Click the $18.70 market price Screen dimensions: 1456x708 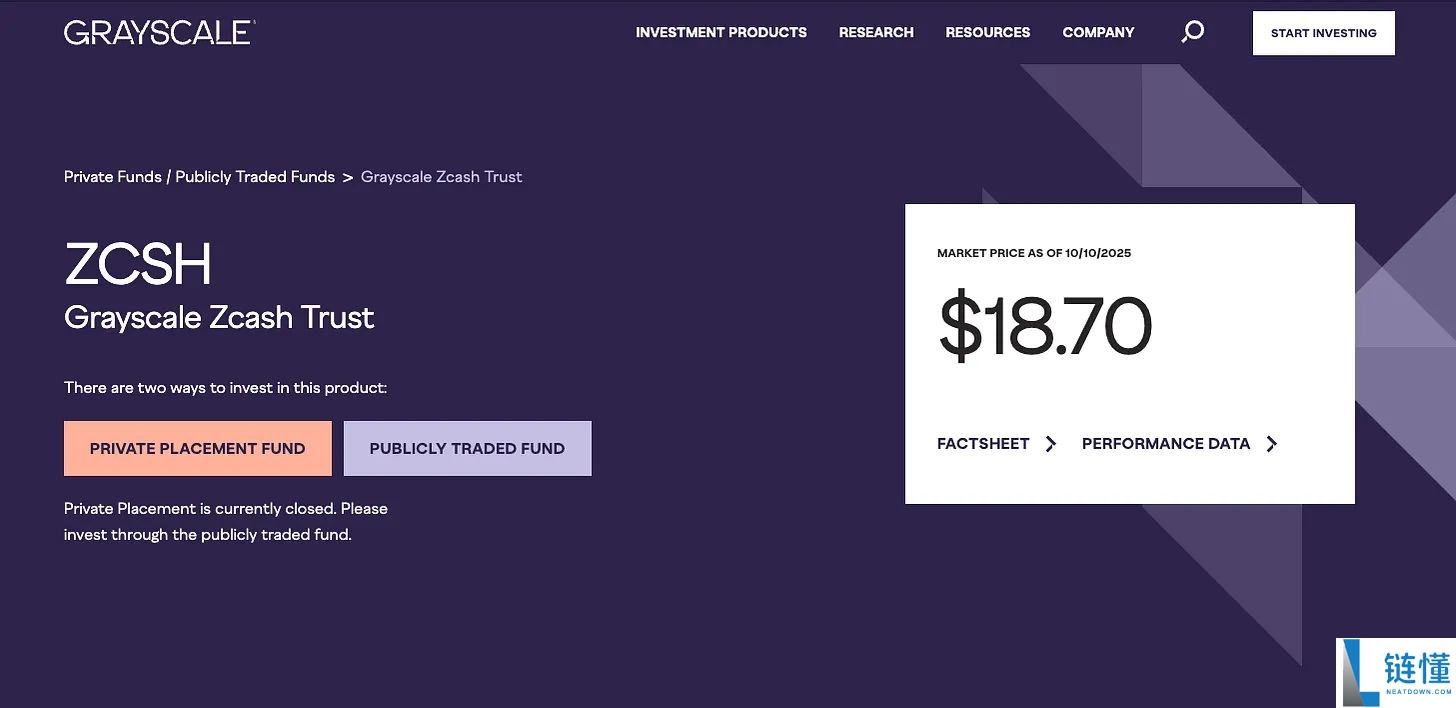[1044, 327]
